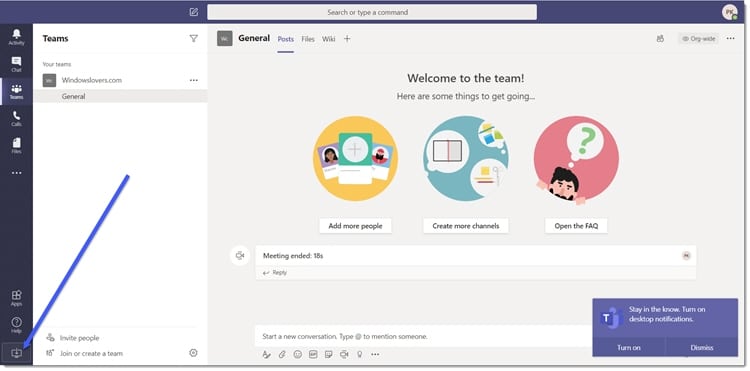Switch to the Wiki tab
This screenshot has height=371, width=750.
pyautogui.click(x=329, y=39)
